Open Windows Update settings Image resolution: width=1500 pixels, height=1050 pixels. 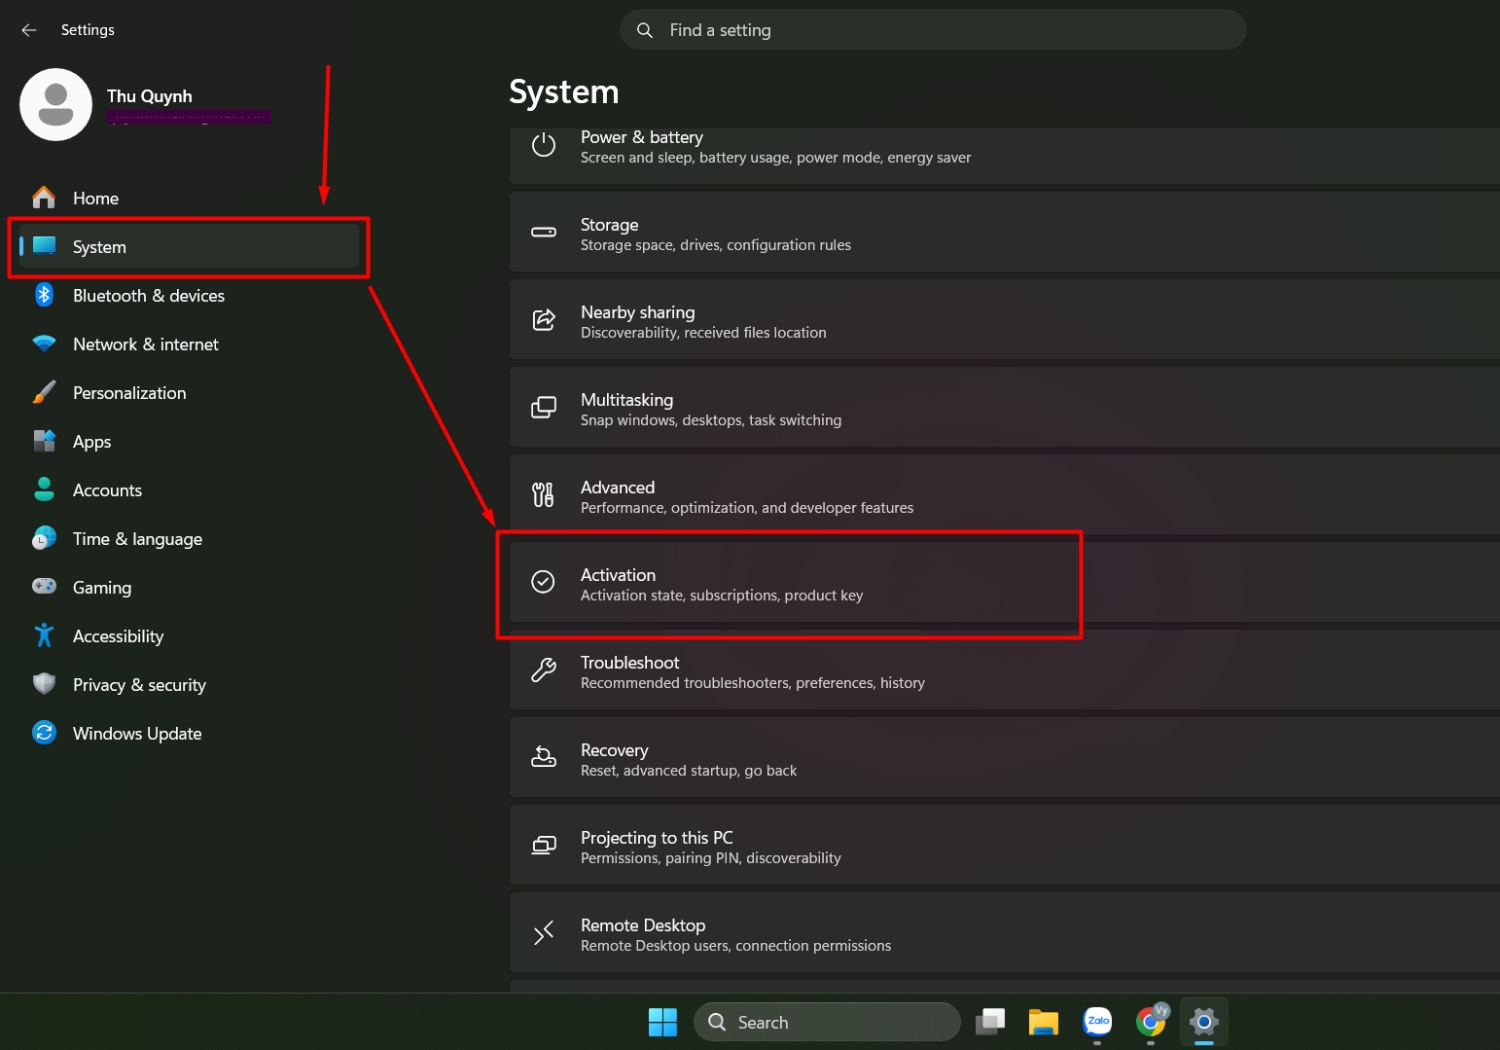[189, 734]
